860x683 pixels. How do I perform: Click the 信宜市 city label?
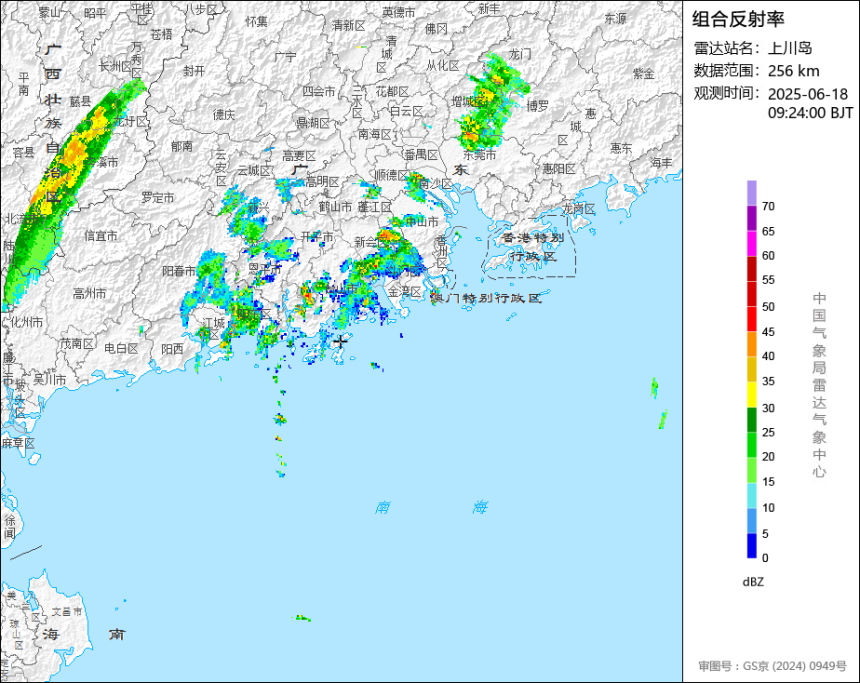(101, 236)
